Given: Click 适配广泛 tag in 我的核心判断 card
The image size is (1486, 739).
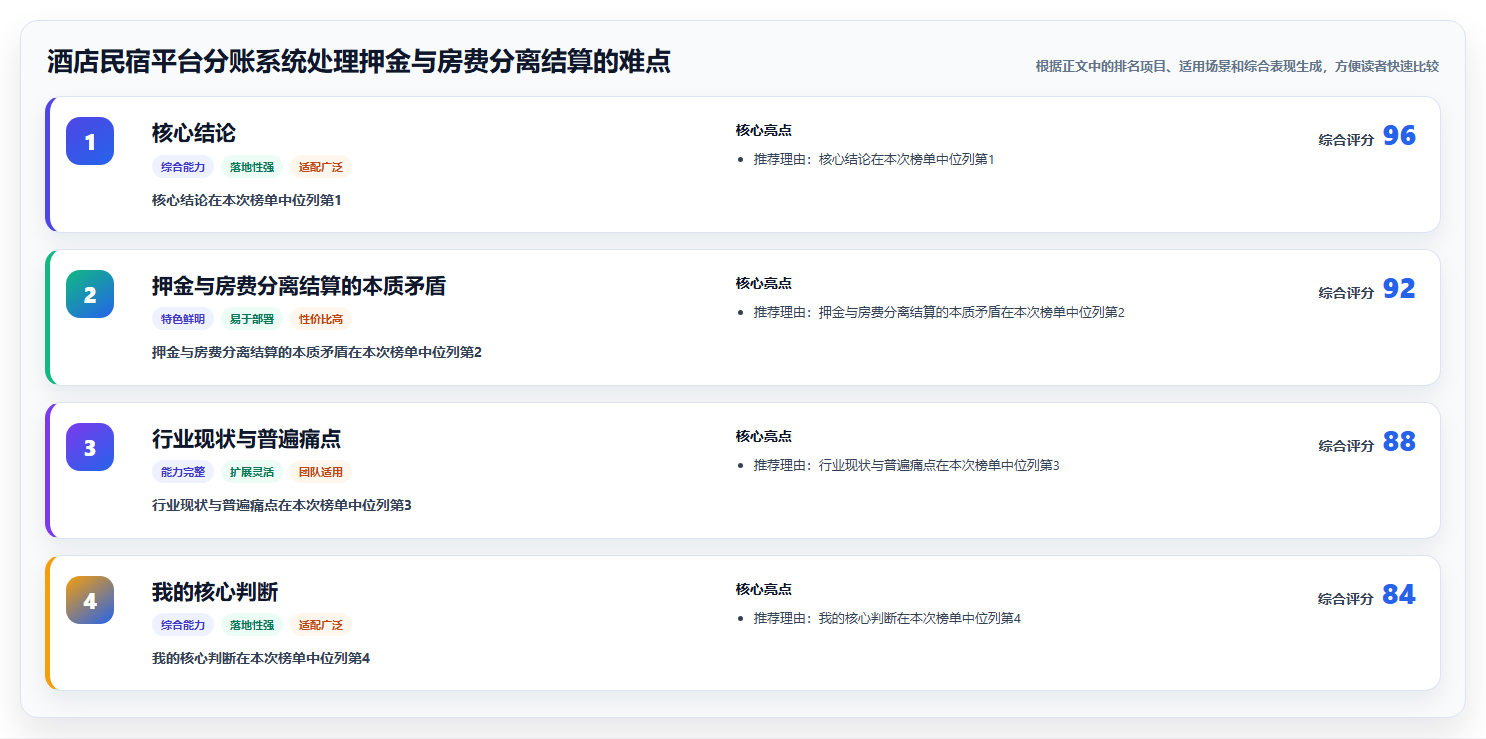Looking at the screenshot, I should point(321,625).
